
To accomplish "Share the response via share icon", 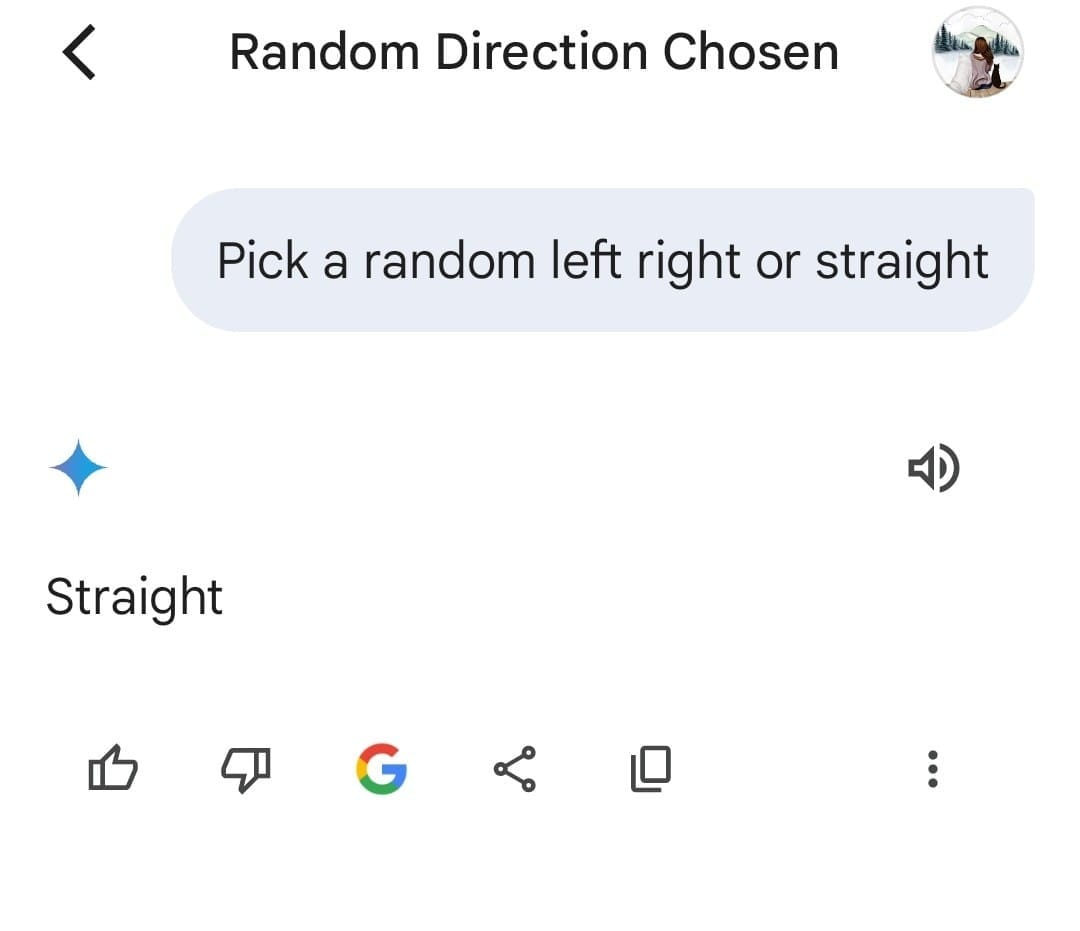I will tap(515, 768).
